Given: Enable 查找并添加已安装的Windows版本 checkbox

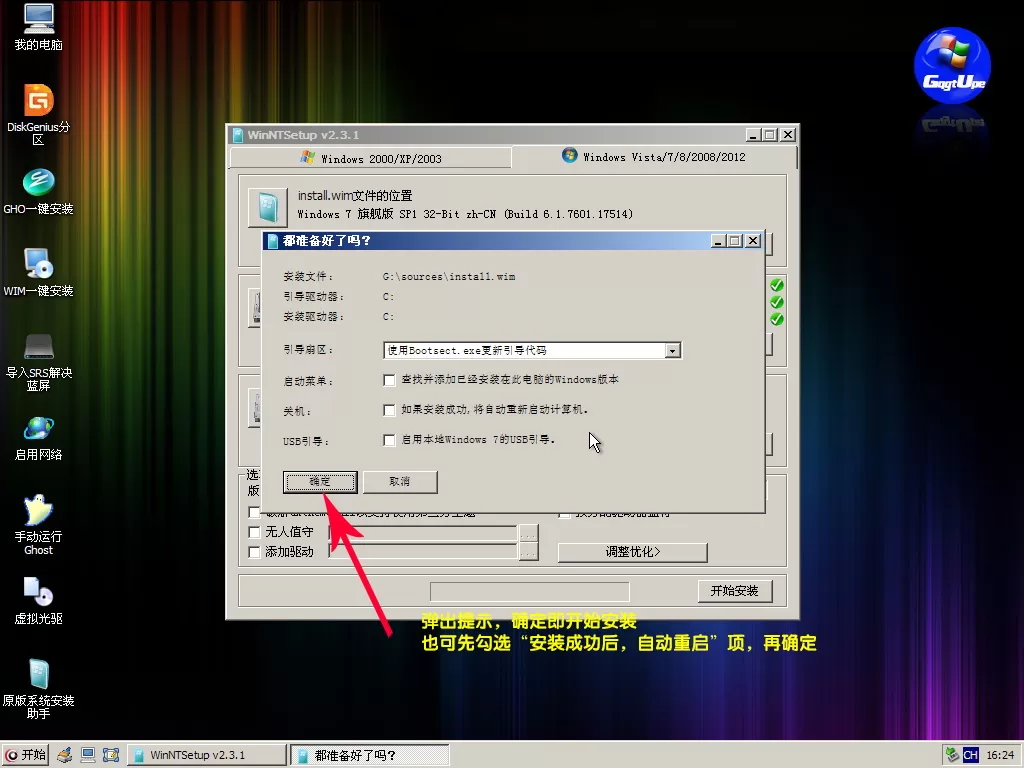Looking at the screenshot, I should point(390,380).
